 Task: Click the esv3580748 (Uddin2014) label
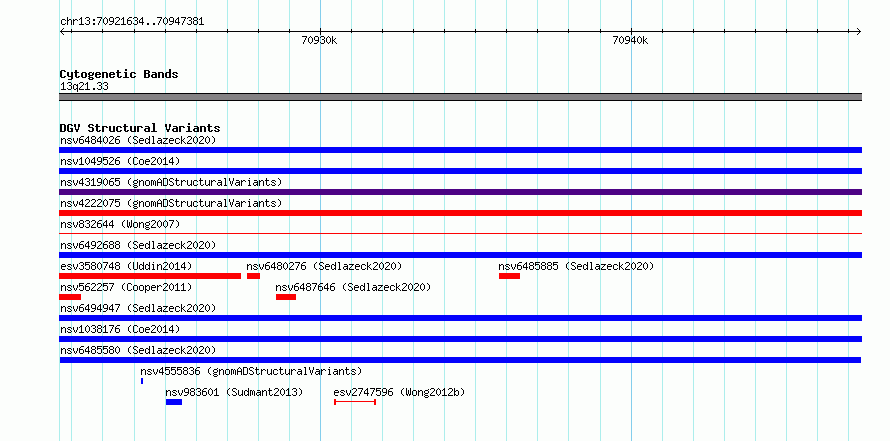click(126, 266)
